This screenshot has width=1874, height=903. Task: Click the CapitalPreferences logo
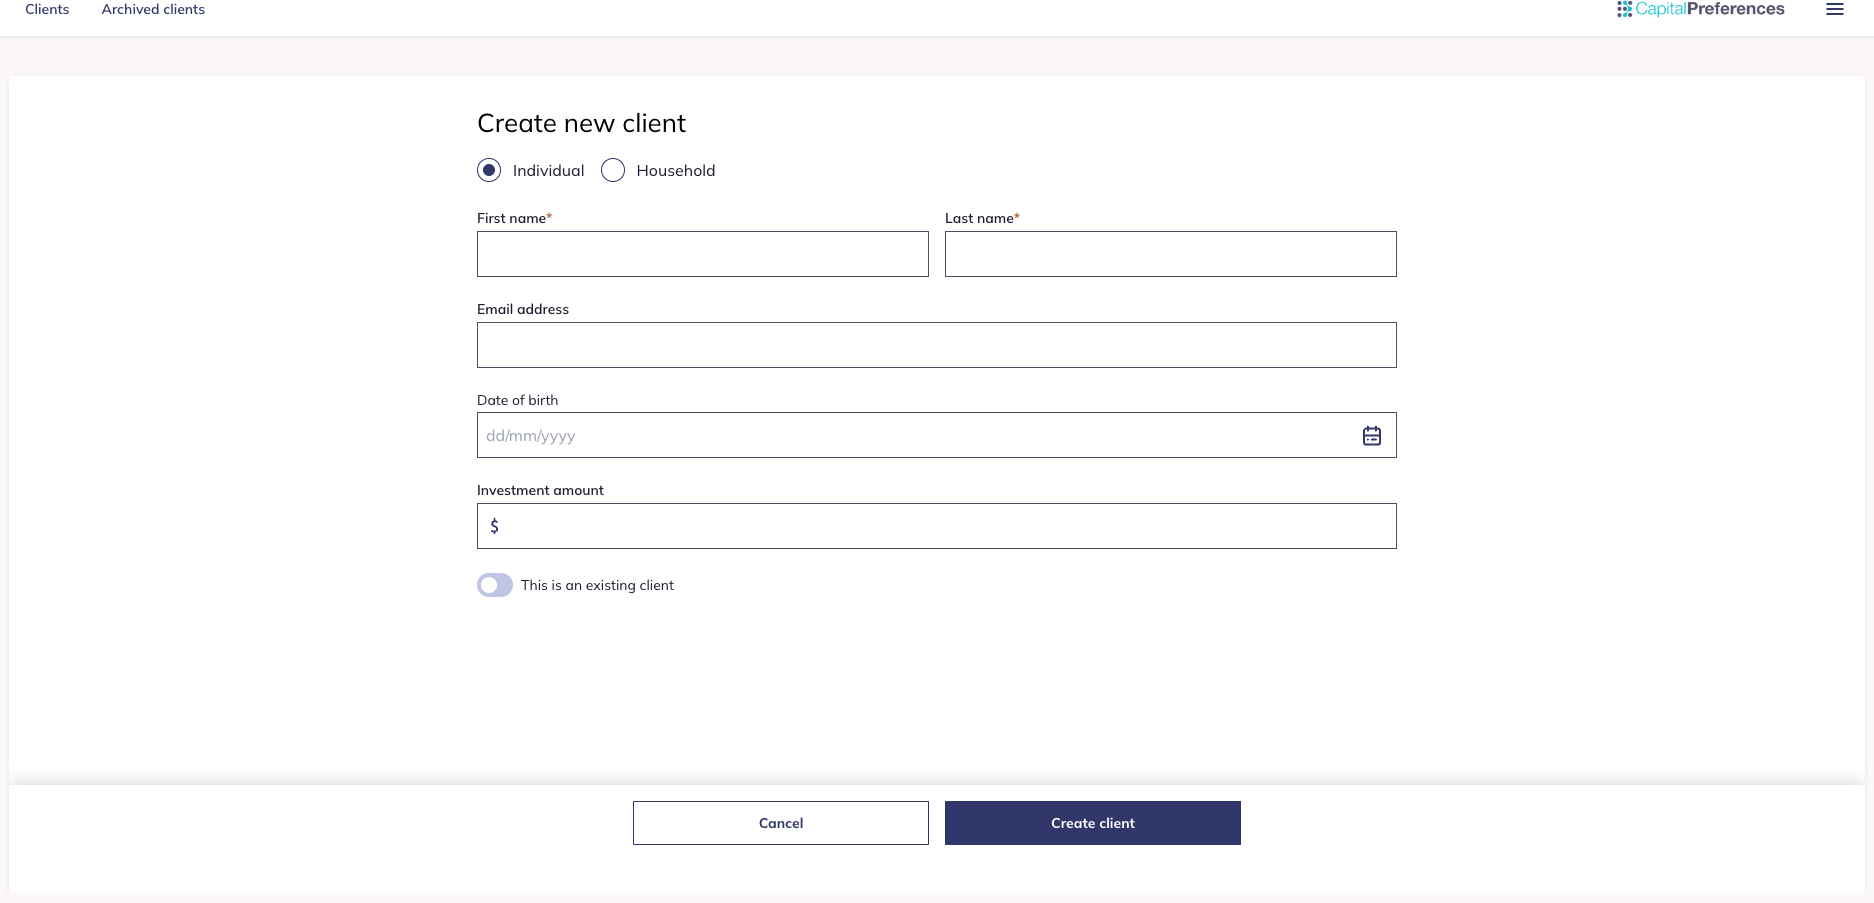click(x=1700, y=9)
